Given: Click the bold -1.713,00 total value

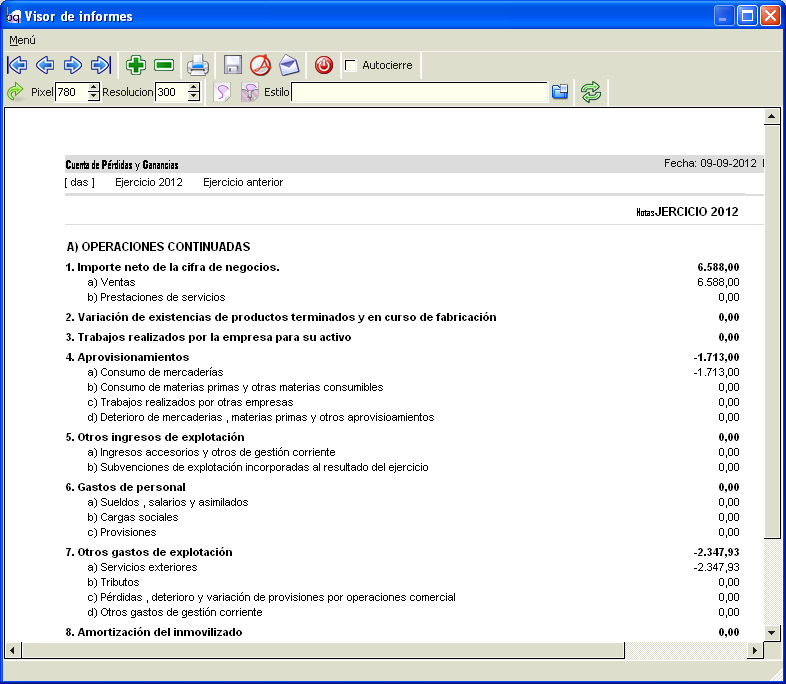Looking at the screenshot, I should 716,357.
